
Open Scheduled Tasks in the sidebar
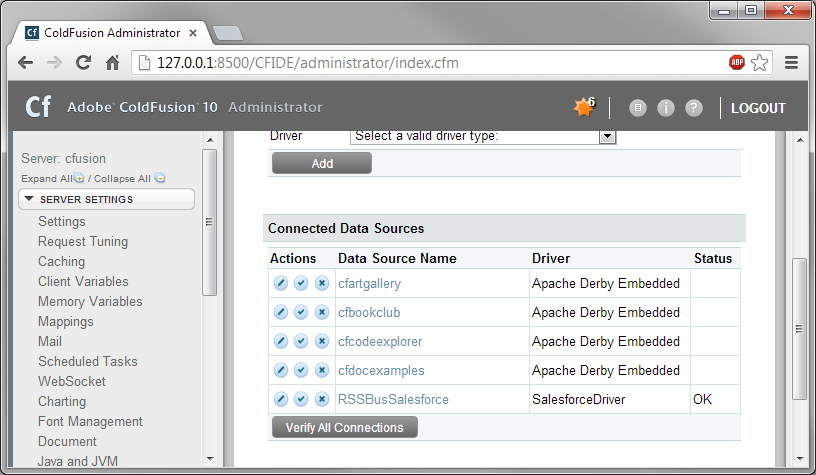88,361
